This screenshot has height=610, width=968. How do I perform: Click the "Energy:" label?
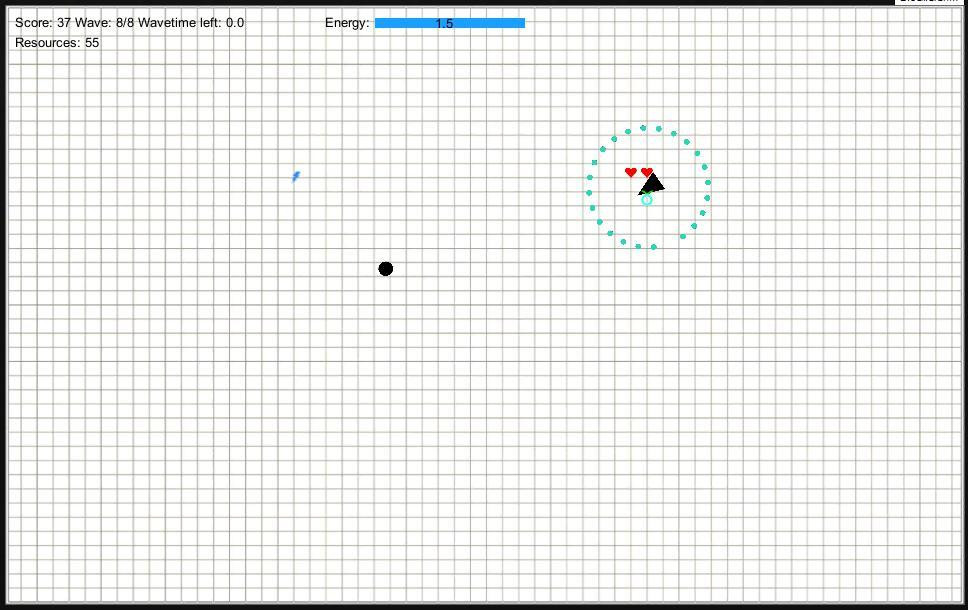pyautogui.click(x=347, y=23)
